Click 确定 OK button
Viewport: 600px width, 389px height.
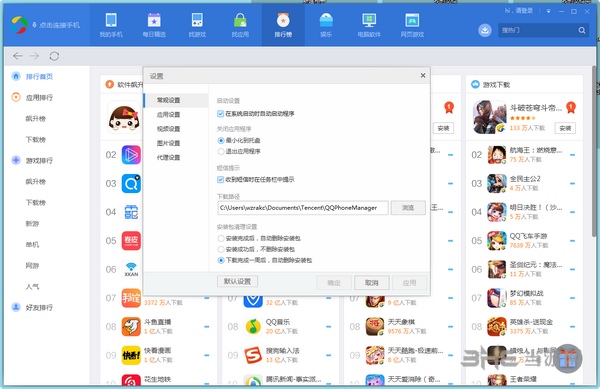(334, 283)
